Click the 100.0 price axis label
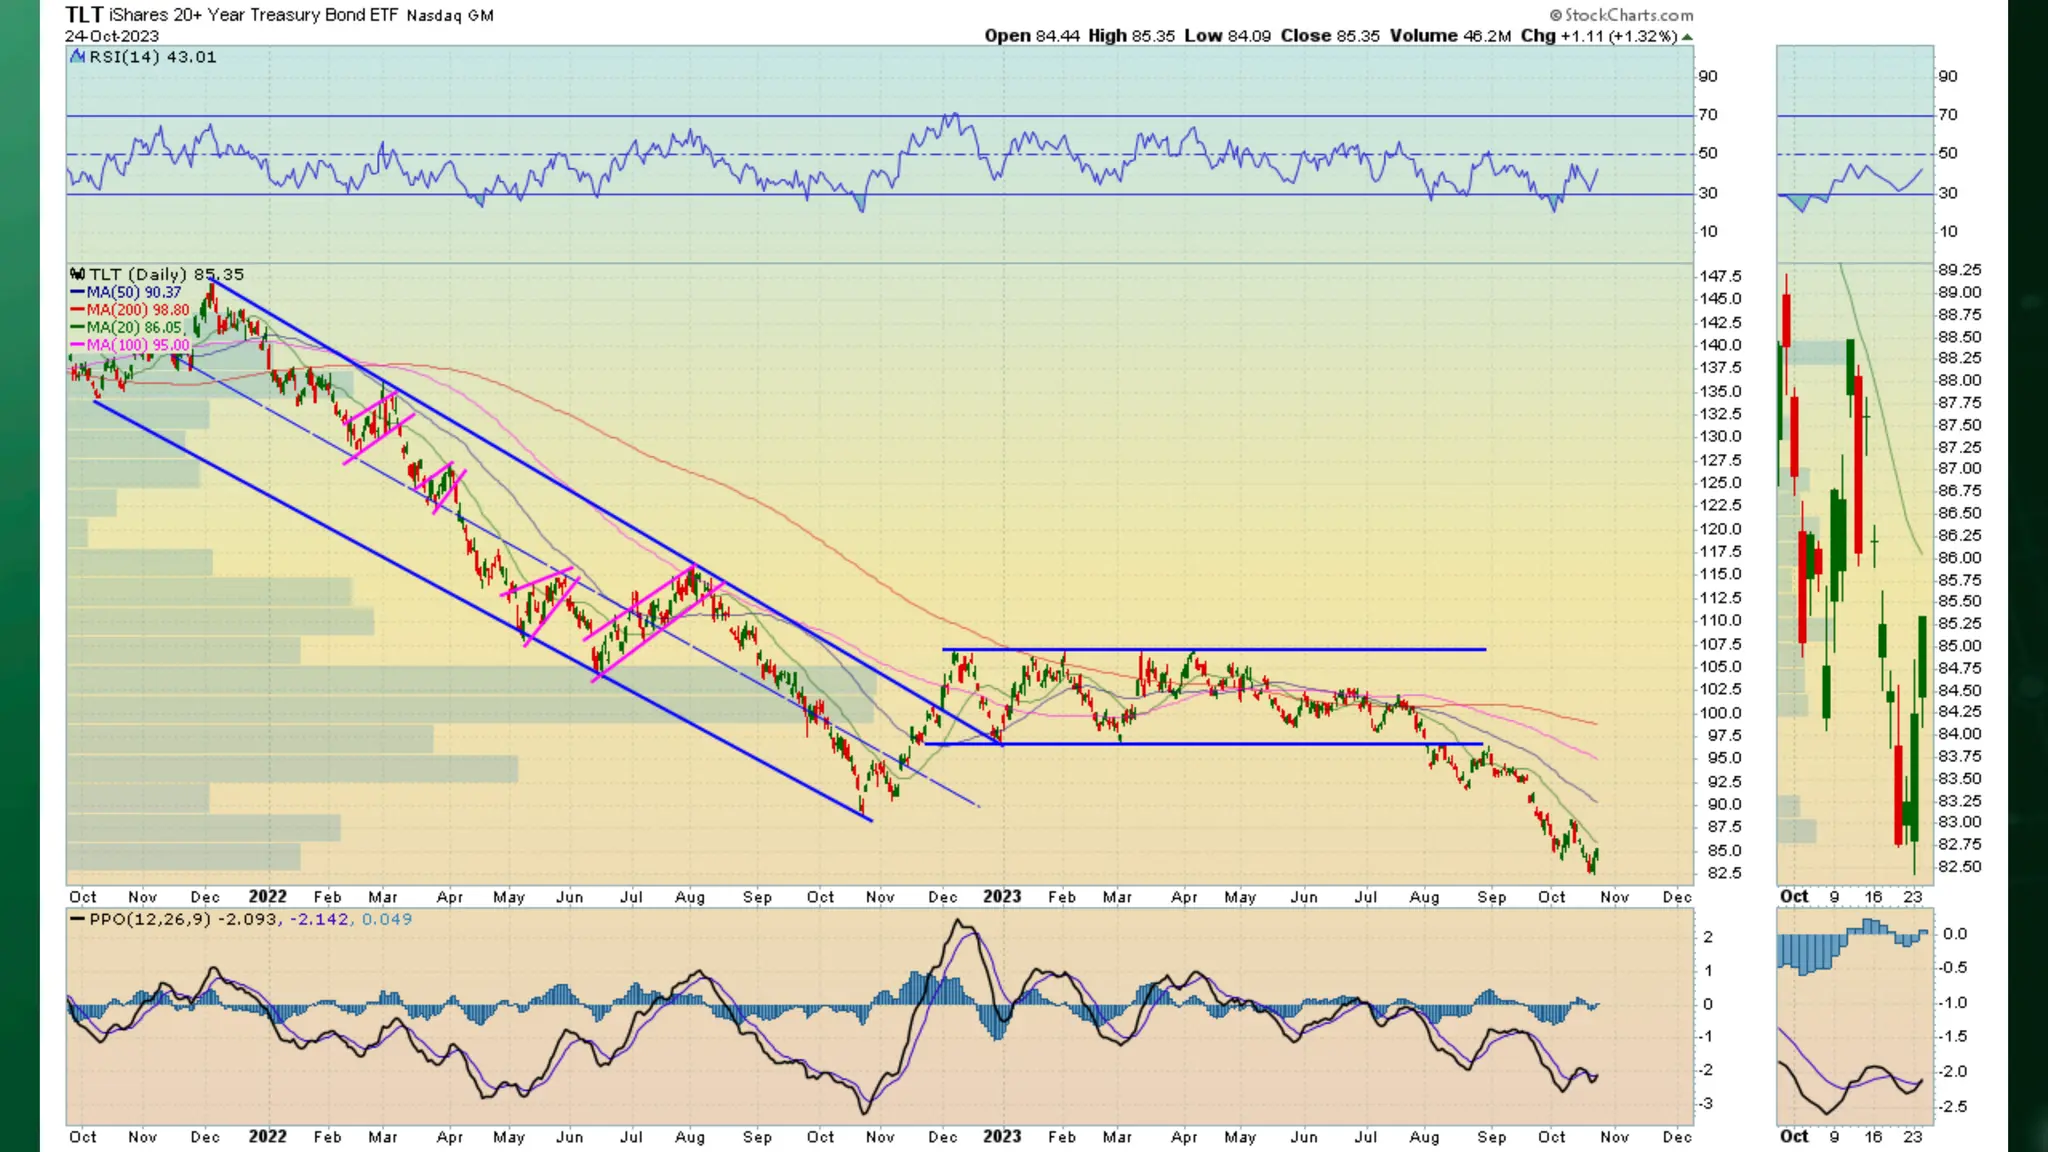This screenshot has width=2048, height=1152. (1720, 713)
